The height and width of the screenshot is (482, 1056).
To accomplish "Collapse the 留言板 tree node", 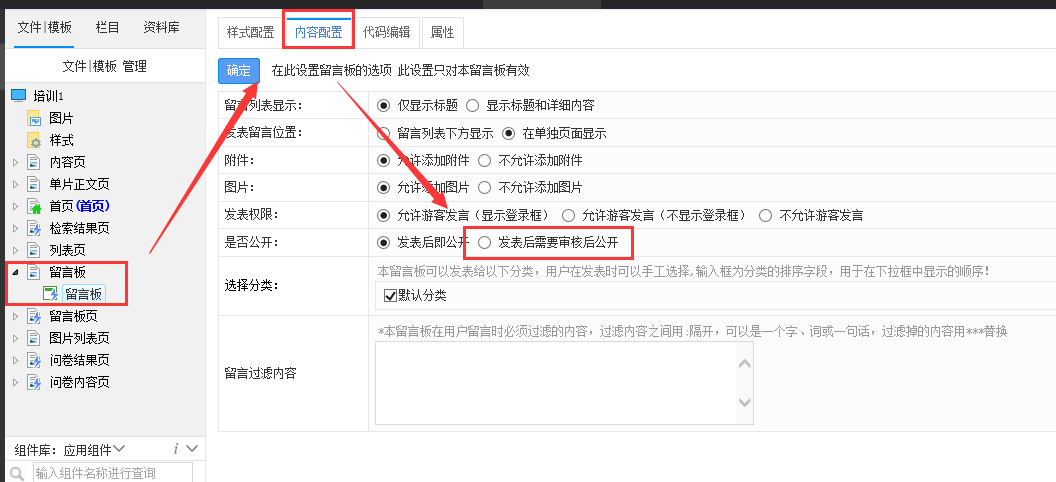I will coord(15,272).
